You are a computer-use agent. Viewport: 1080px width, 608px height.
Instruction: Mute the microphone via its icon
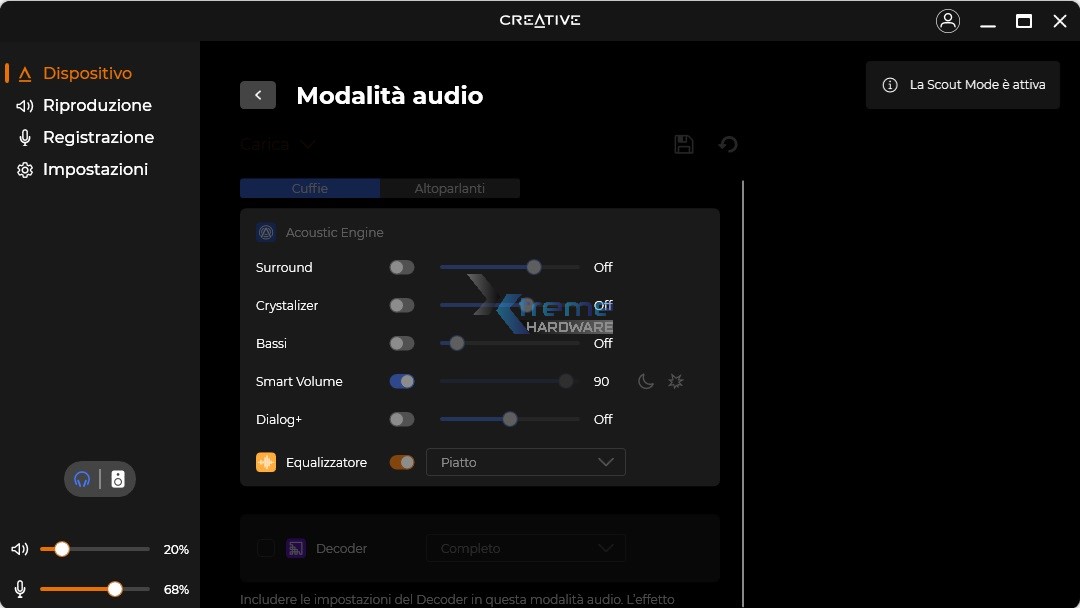(20, 589)
